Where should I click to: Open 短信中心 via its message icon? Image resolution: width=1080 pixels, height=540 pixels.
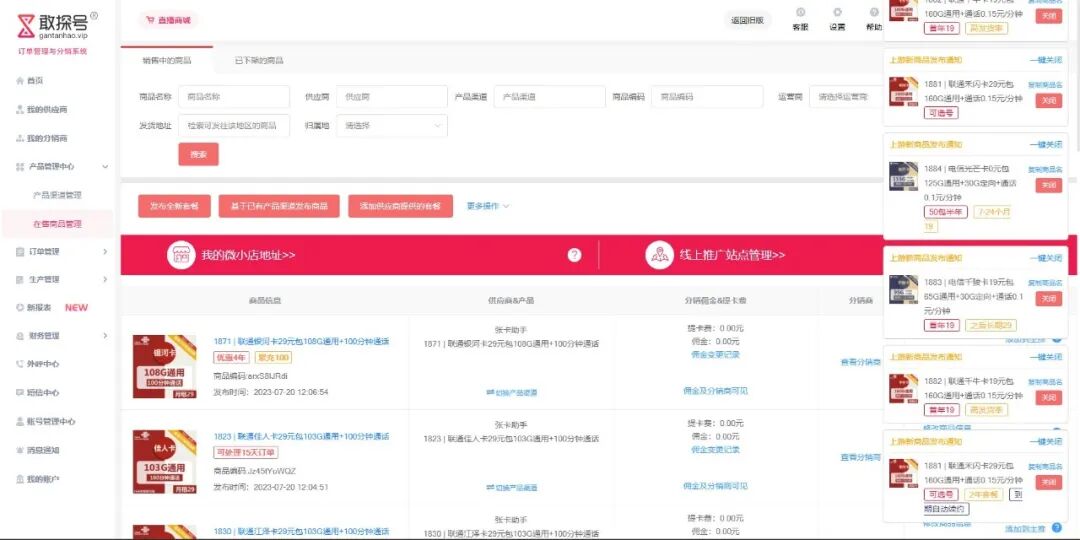[19, 393]
